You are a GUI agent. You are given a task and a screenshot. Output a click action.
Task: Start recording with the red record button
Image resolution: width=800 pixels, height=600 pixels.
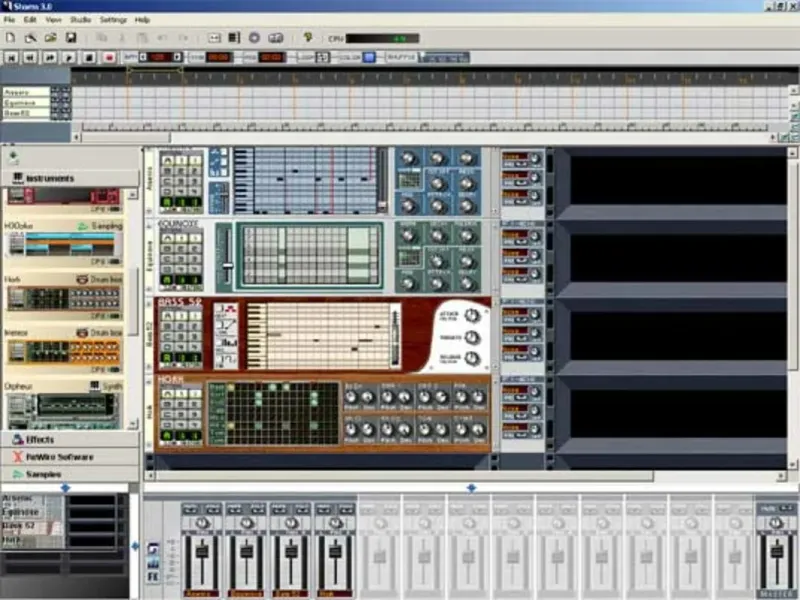tap(109, 57)
